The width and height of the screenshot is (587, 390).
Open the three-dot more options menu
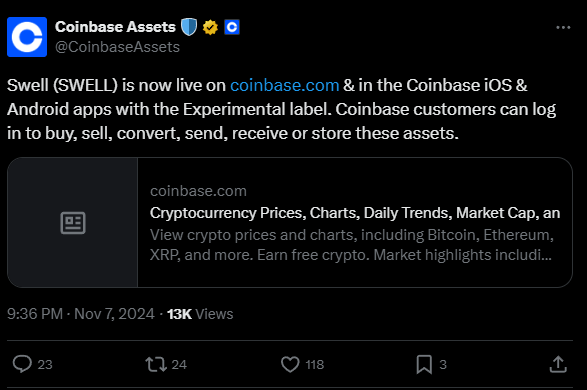click(563, 27)
